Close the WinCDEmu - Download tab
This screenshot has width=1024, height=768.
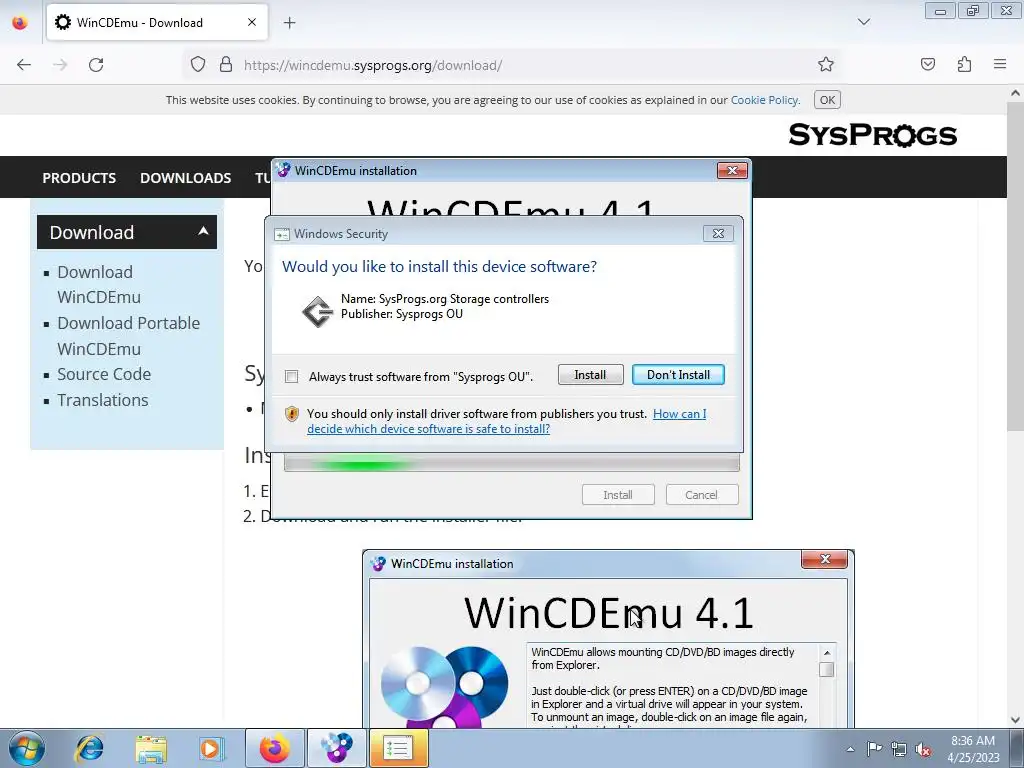[251, 22]
